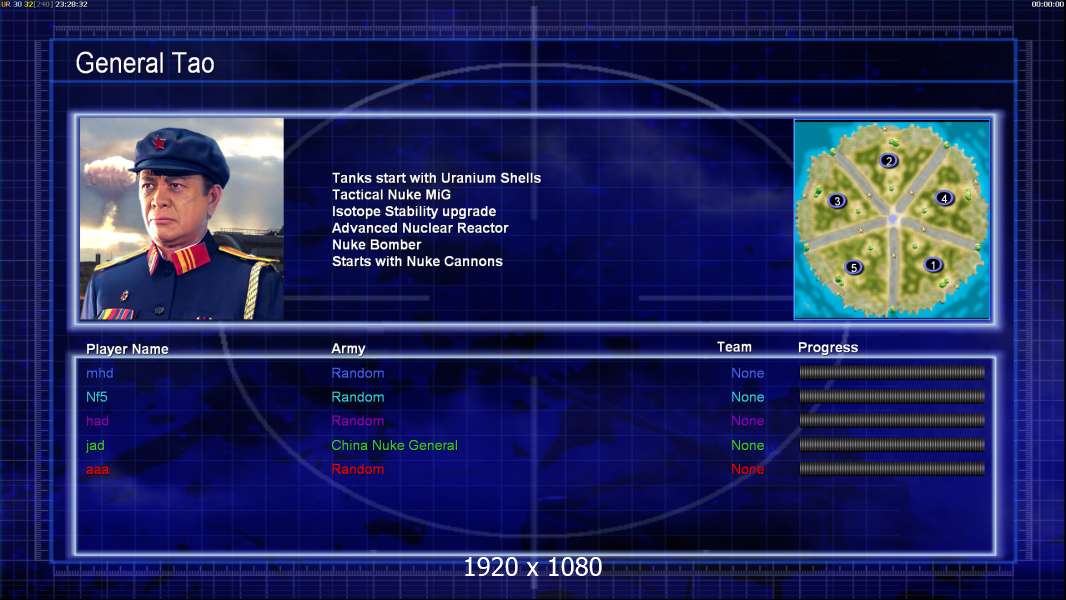Viewport: 1066px width, 600px height.
Task: Click the 00:00:00 timer readout
Action: 1048,4
